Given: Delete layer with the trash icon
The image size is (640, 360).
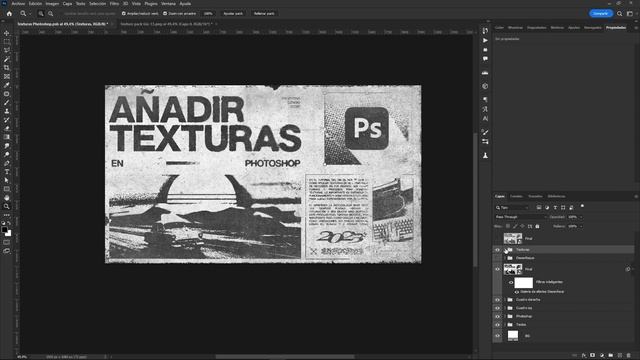Looking at the screenshot, I should pyautogui.click(x=629, y=356).
